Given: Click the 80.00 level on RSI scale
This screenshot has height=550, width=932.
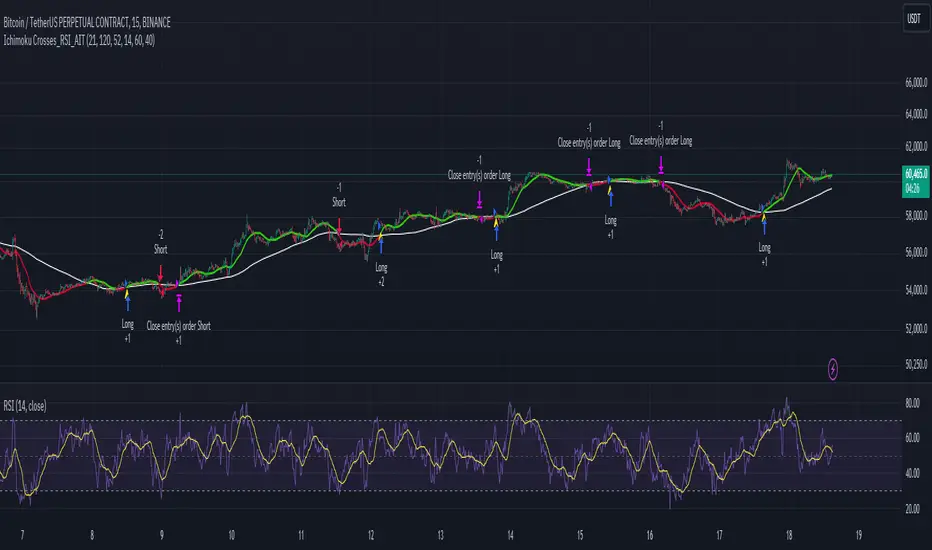Looking at the screenshot, I should click(912, 403).
